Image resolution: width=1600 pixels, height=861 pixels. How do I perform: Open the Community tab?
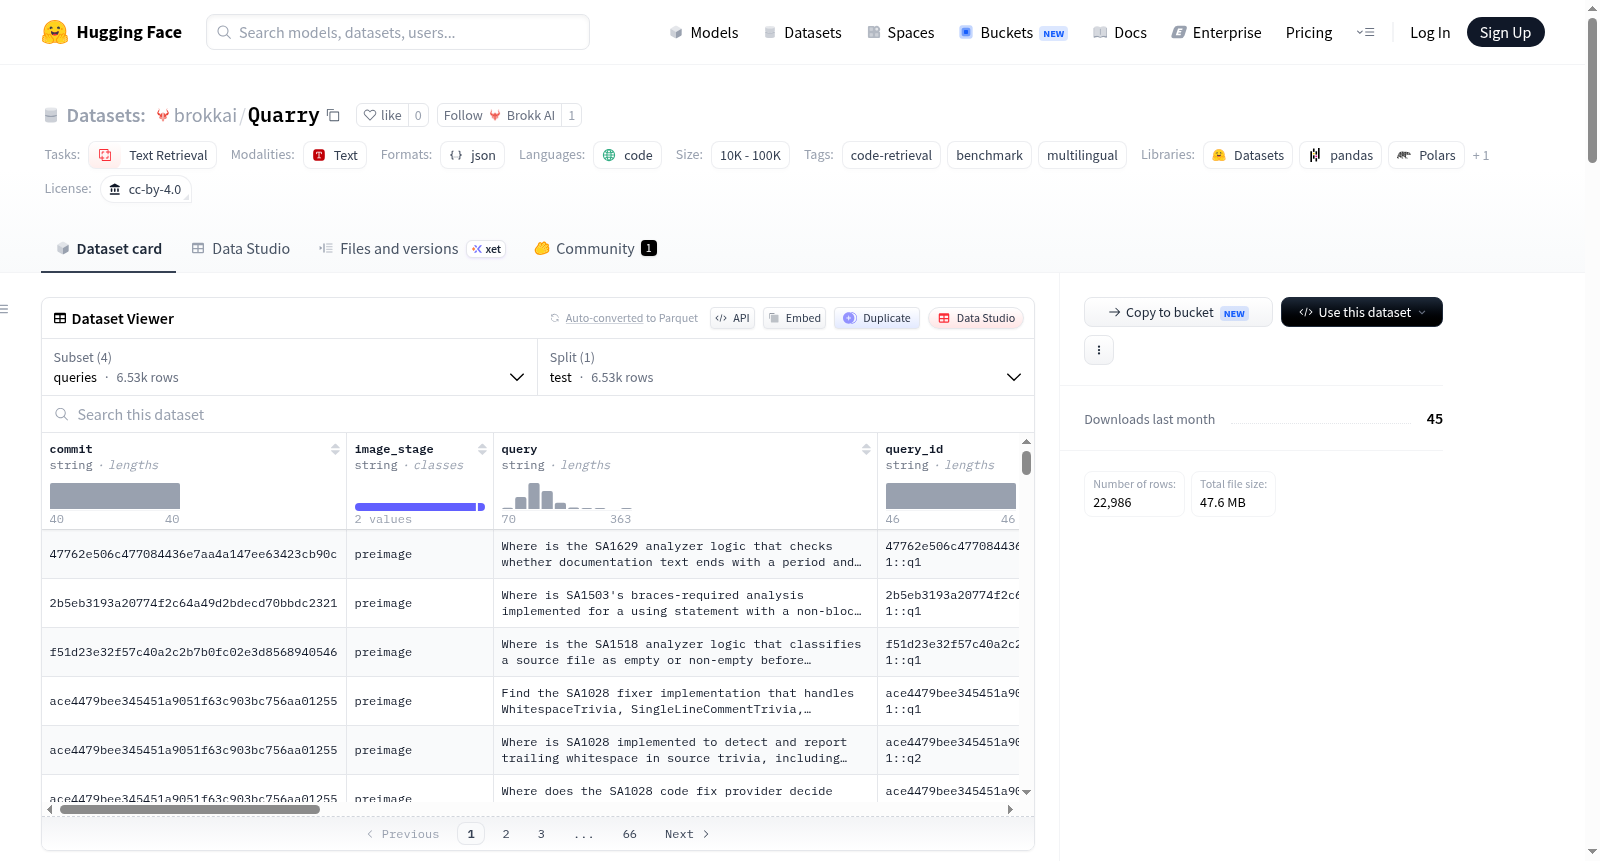coord(596,248)
